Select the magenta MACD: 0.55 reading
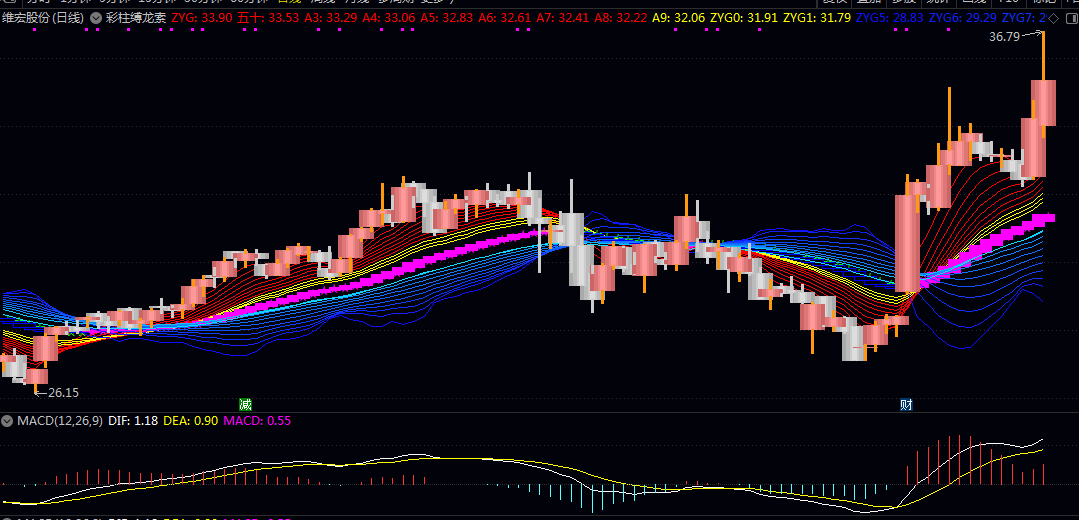1079x520 pixels. 257,420
